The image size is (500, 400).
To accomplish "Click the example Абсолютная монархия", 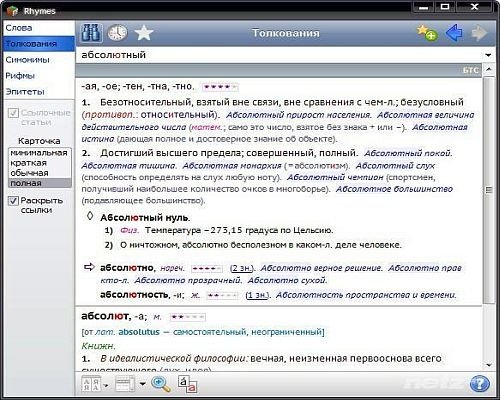I will pos(232,166).
